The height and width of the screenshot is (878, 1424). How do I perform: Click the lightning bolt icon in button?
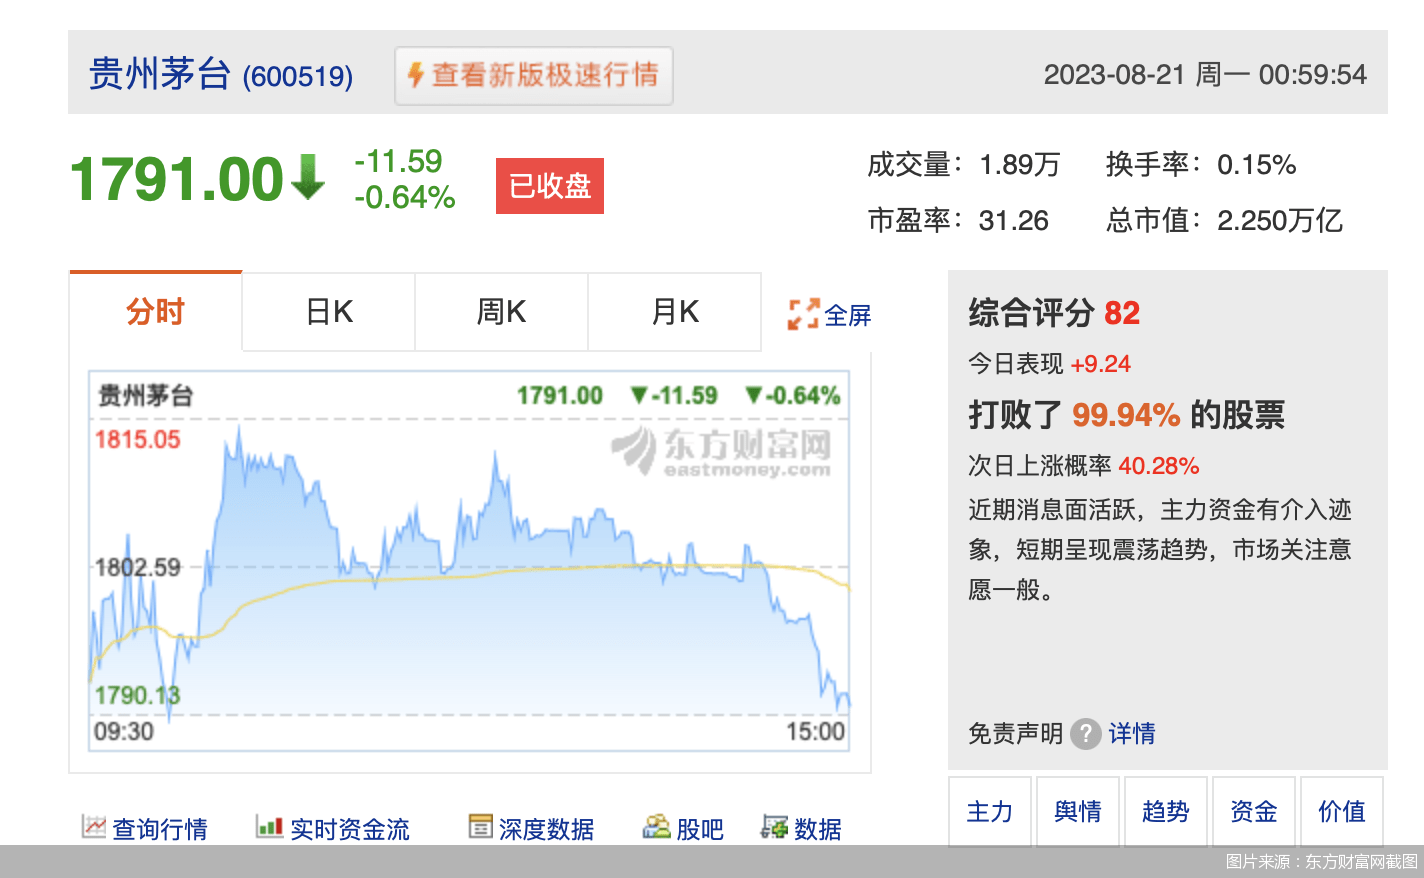pos(416,75)
